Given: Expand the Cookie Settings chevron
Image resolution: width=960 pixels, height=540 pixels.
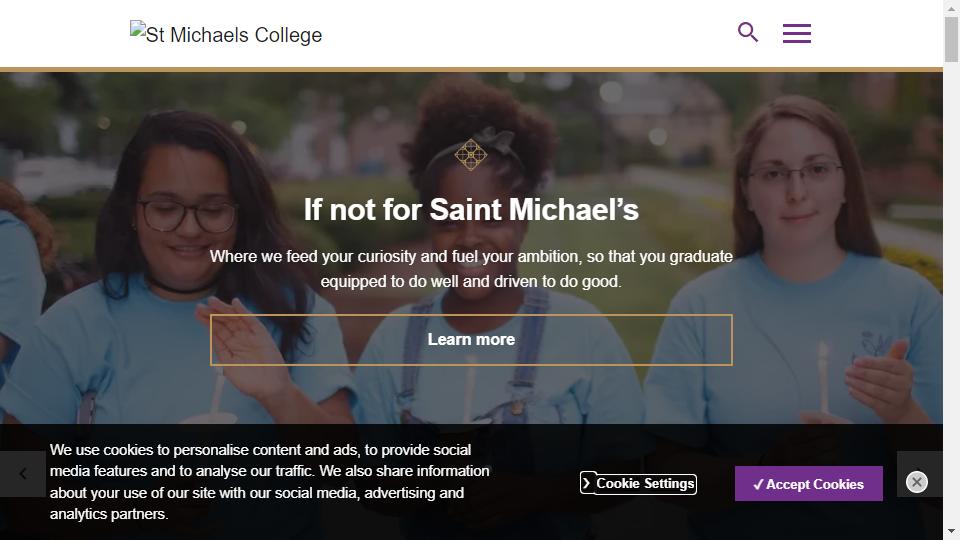Looking at the screenshot, I should tap(587, 483).
